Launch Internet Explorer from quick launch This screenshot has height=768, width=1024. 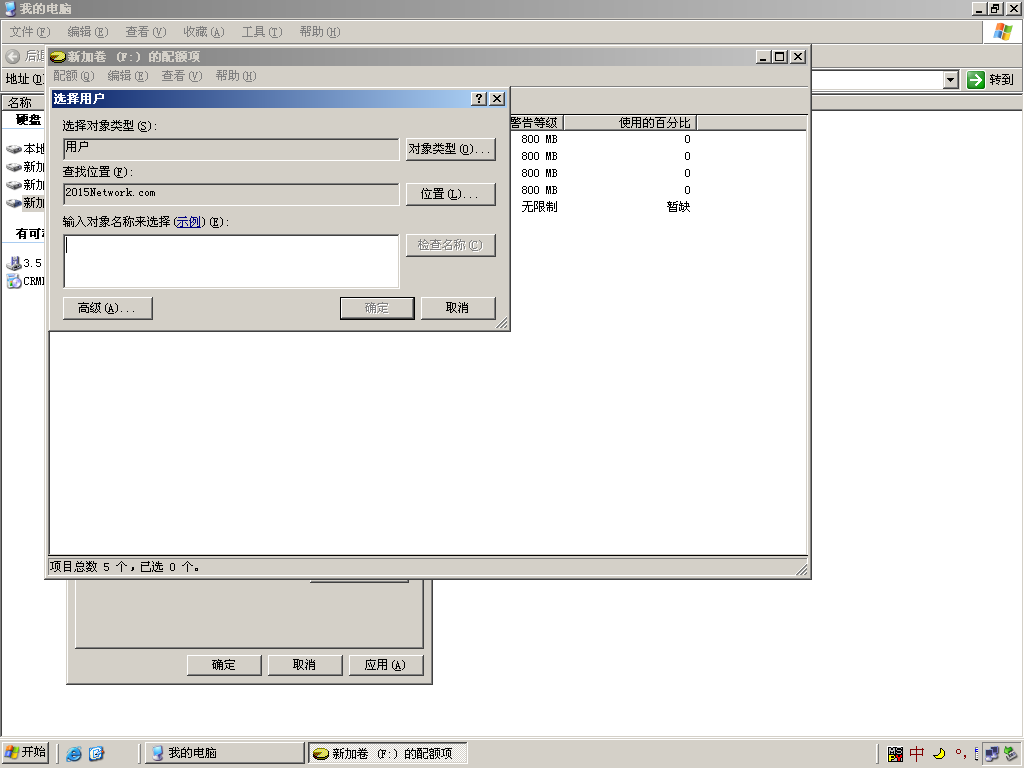tap(74, 754)
